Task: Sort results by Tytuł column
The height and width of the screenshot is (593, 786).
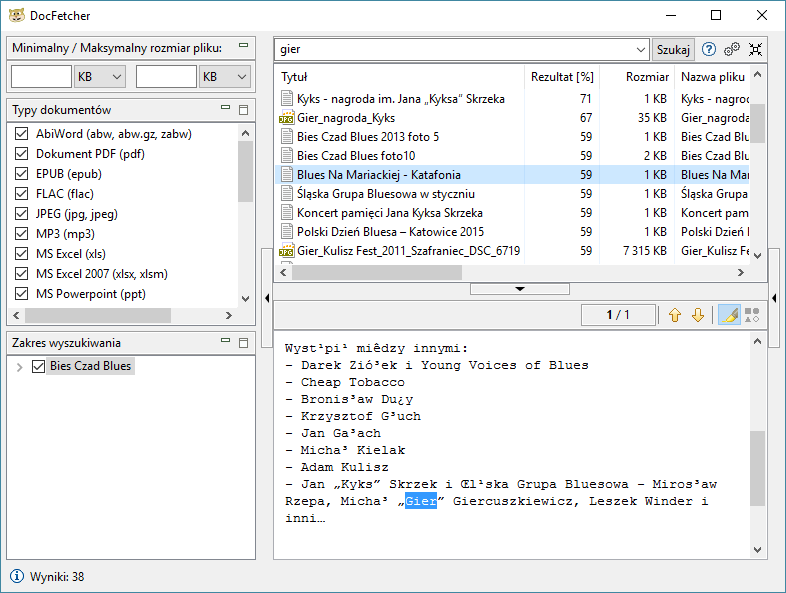Action: pyautogui.click(x=399, y=77)
